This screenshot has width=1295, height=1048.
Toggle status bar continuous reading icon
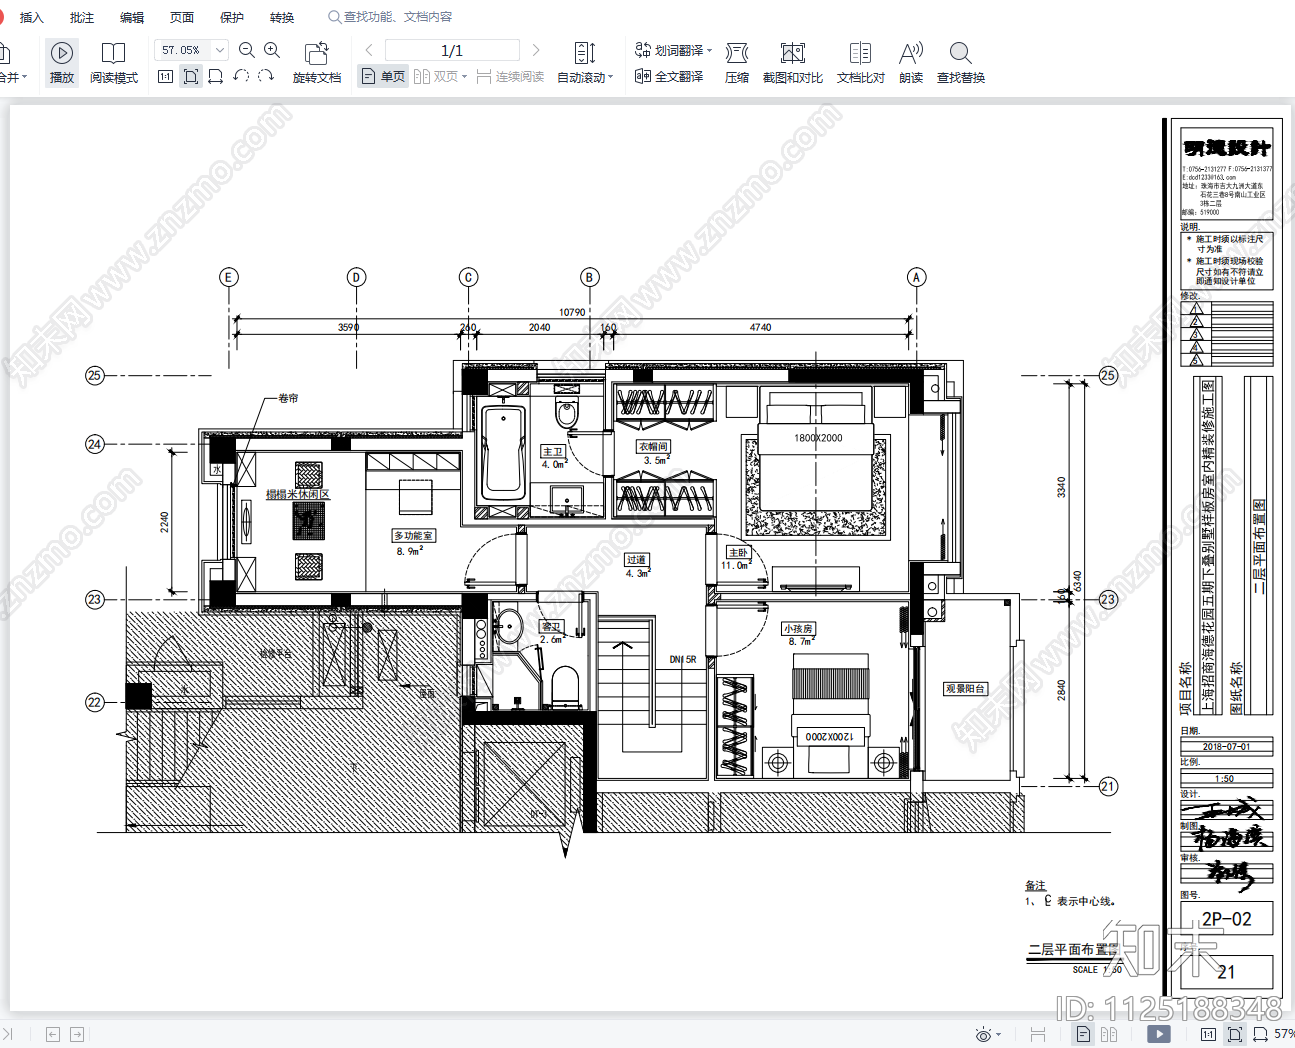(x=1038, y=1034)
